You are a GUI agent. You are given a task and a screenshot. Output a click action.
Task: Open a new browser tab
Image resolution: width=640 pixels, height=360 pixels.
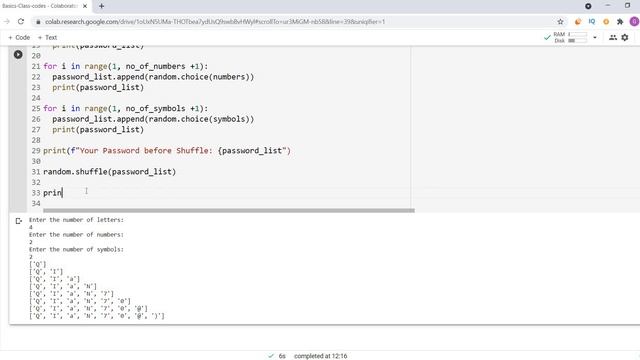(101, 6)
